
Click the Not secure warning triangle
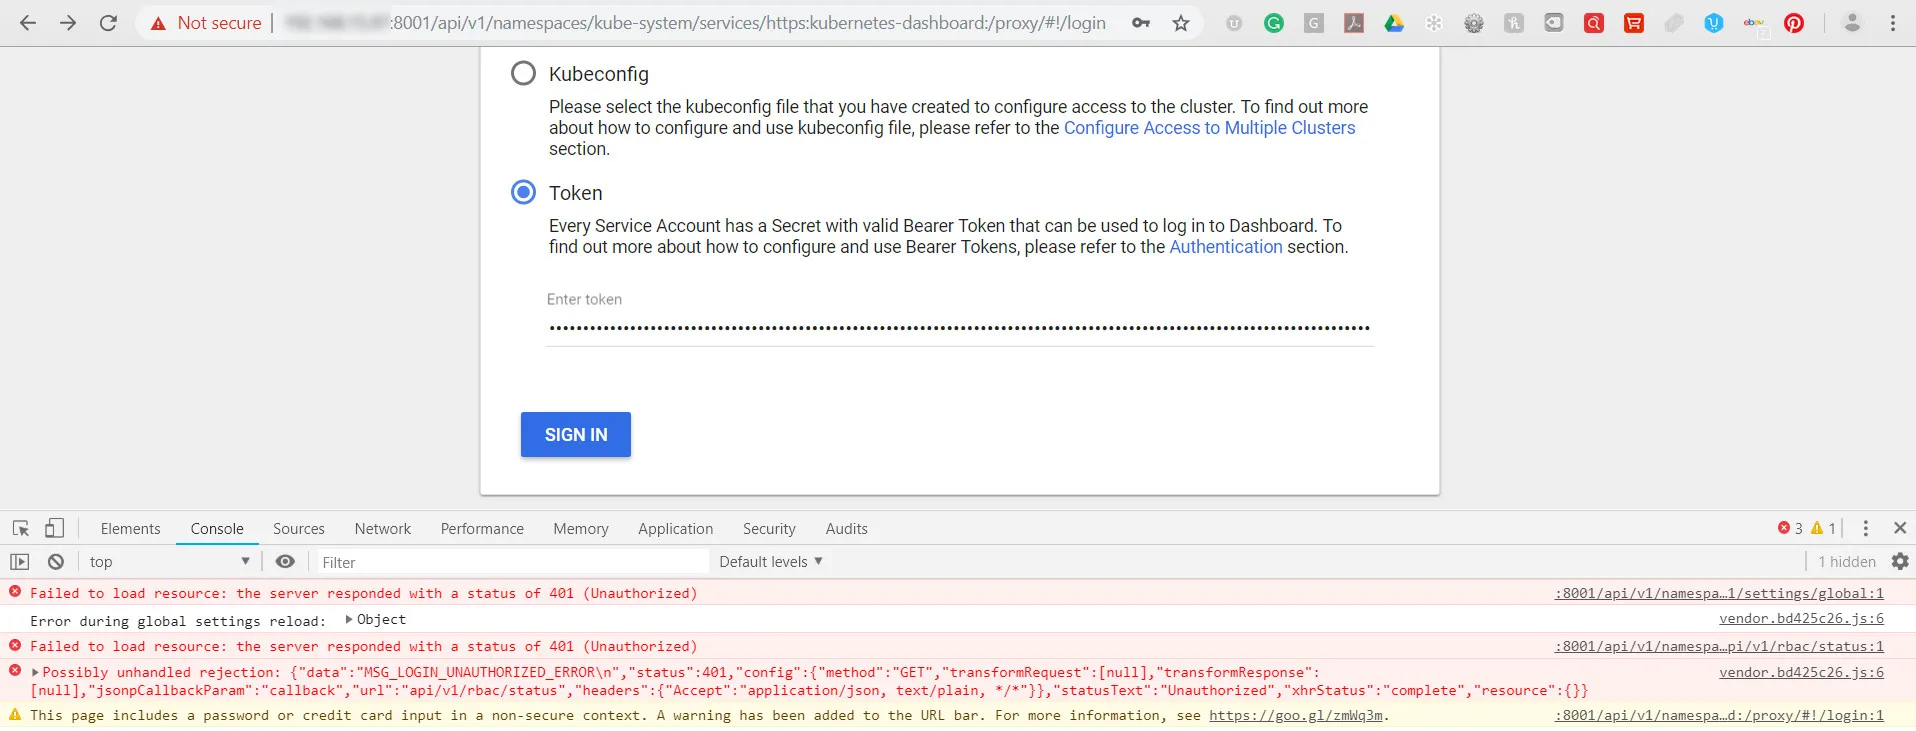pos(158,23)
